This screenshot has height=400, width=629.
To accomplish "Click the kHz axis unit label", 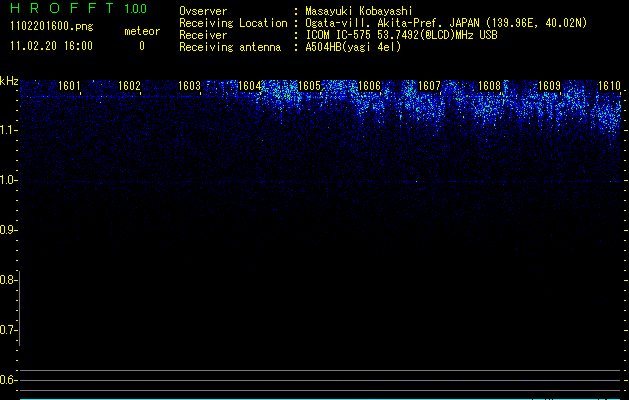I will pos(9,81).
